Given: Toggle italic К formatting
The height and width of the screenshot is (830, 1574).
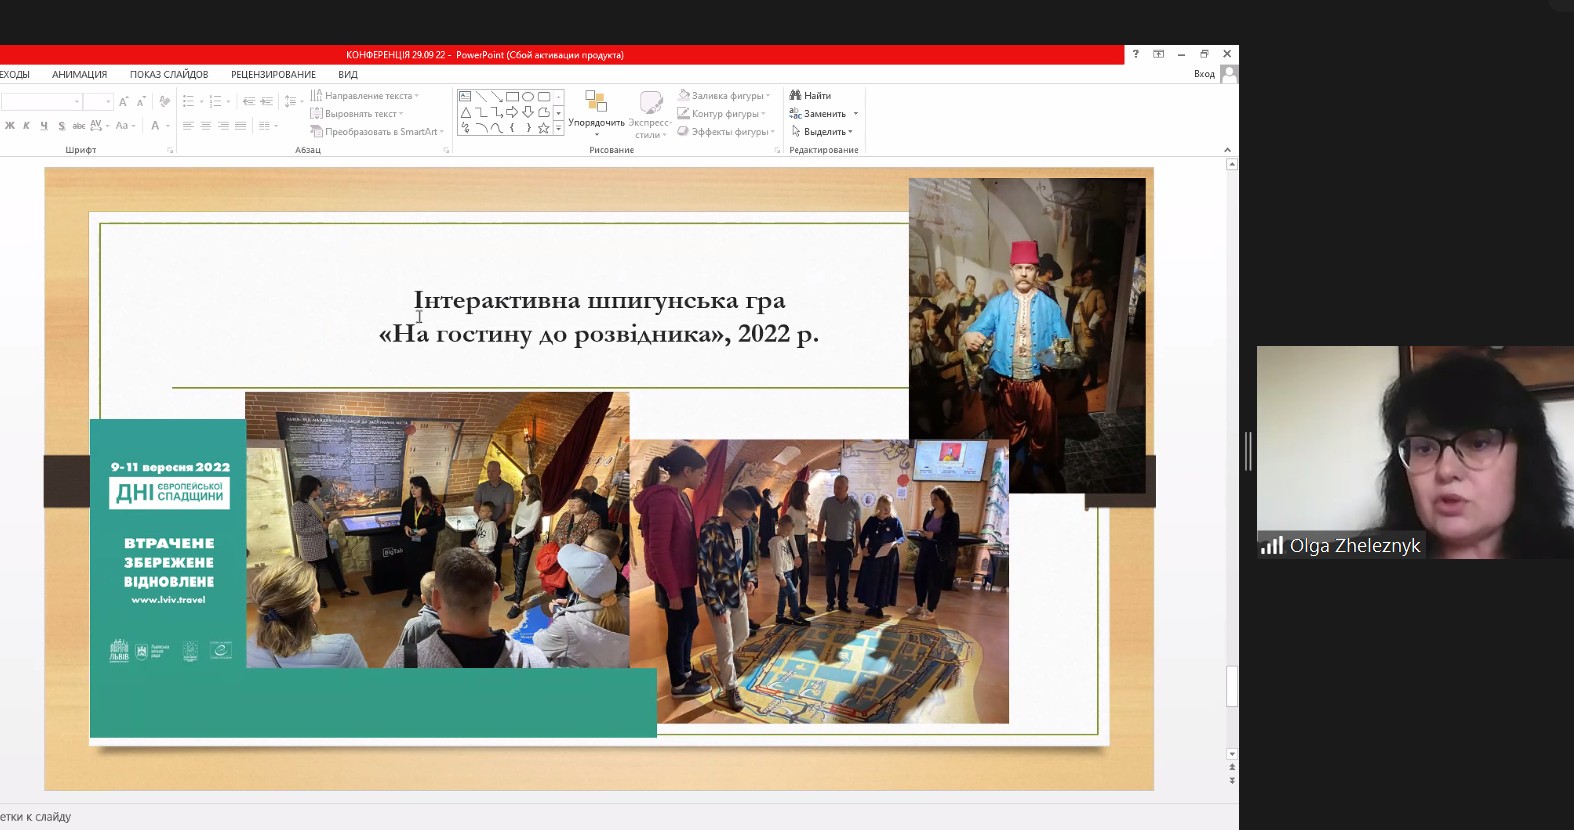Looking at the screenshot, I should [x=27, y=126].
